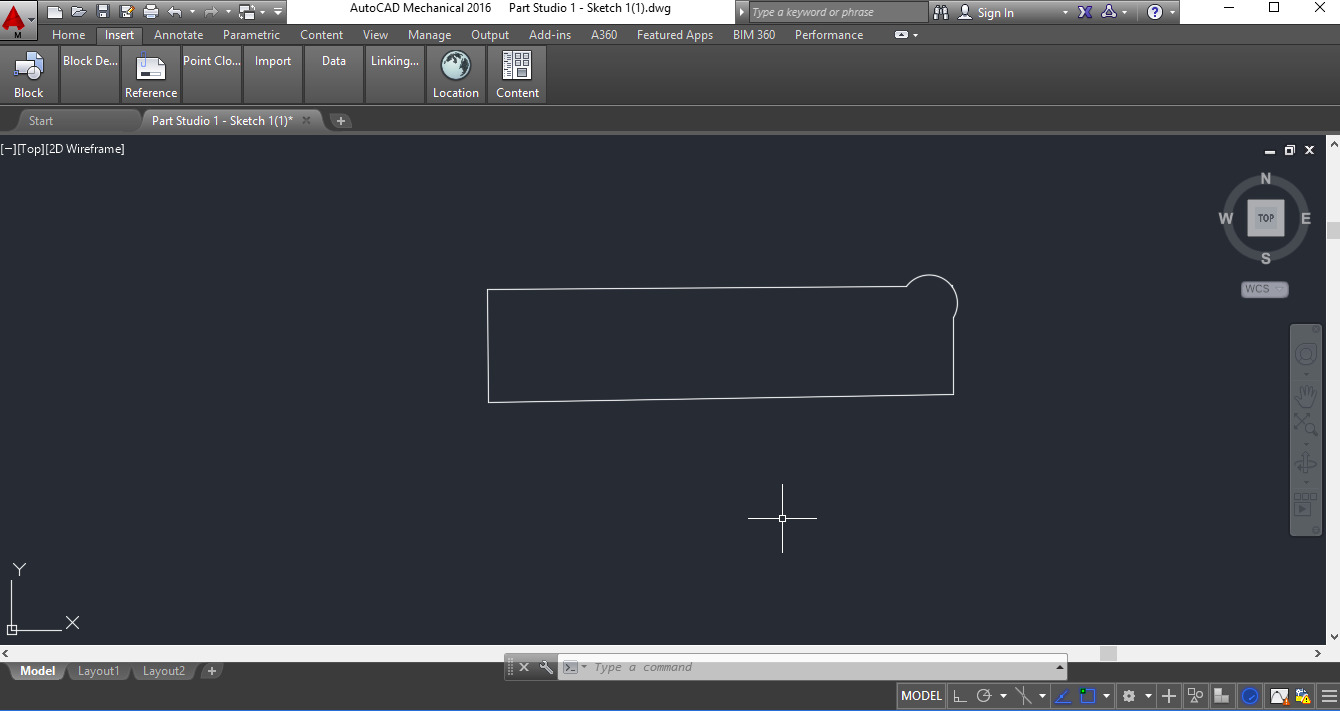The height and width of the screenshot is (711, 1340).
Task: Toggle the graphics performance warning icon
Action: [x=1278, y=696]
